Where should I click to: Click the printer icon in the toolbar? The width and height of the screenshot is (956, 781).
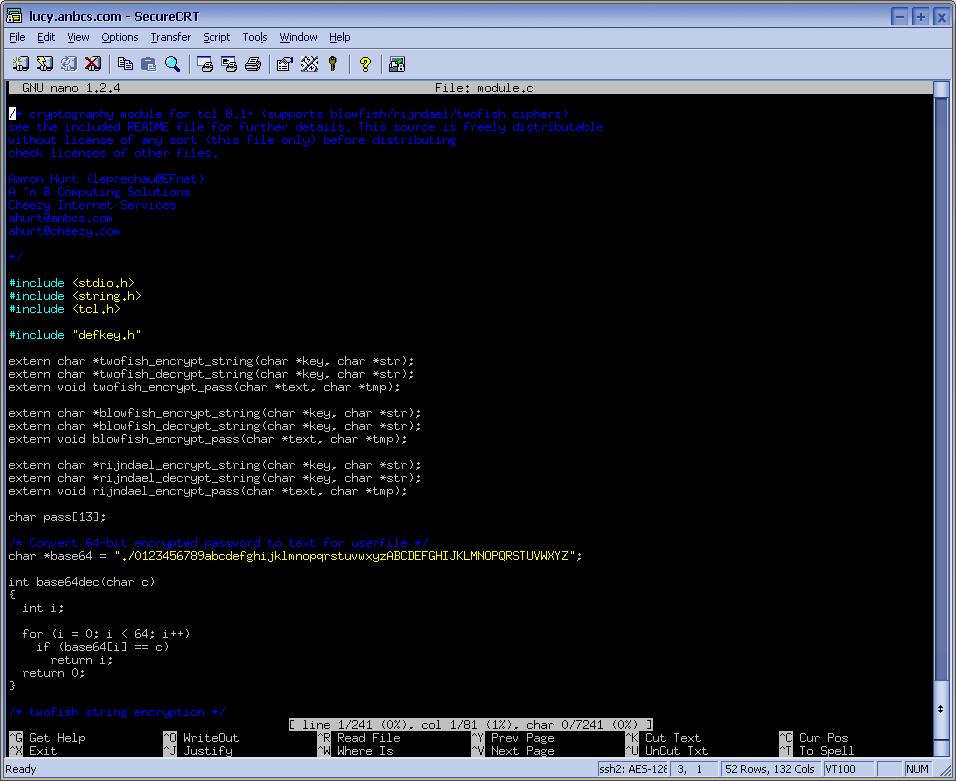pos(253,64)
